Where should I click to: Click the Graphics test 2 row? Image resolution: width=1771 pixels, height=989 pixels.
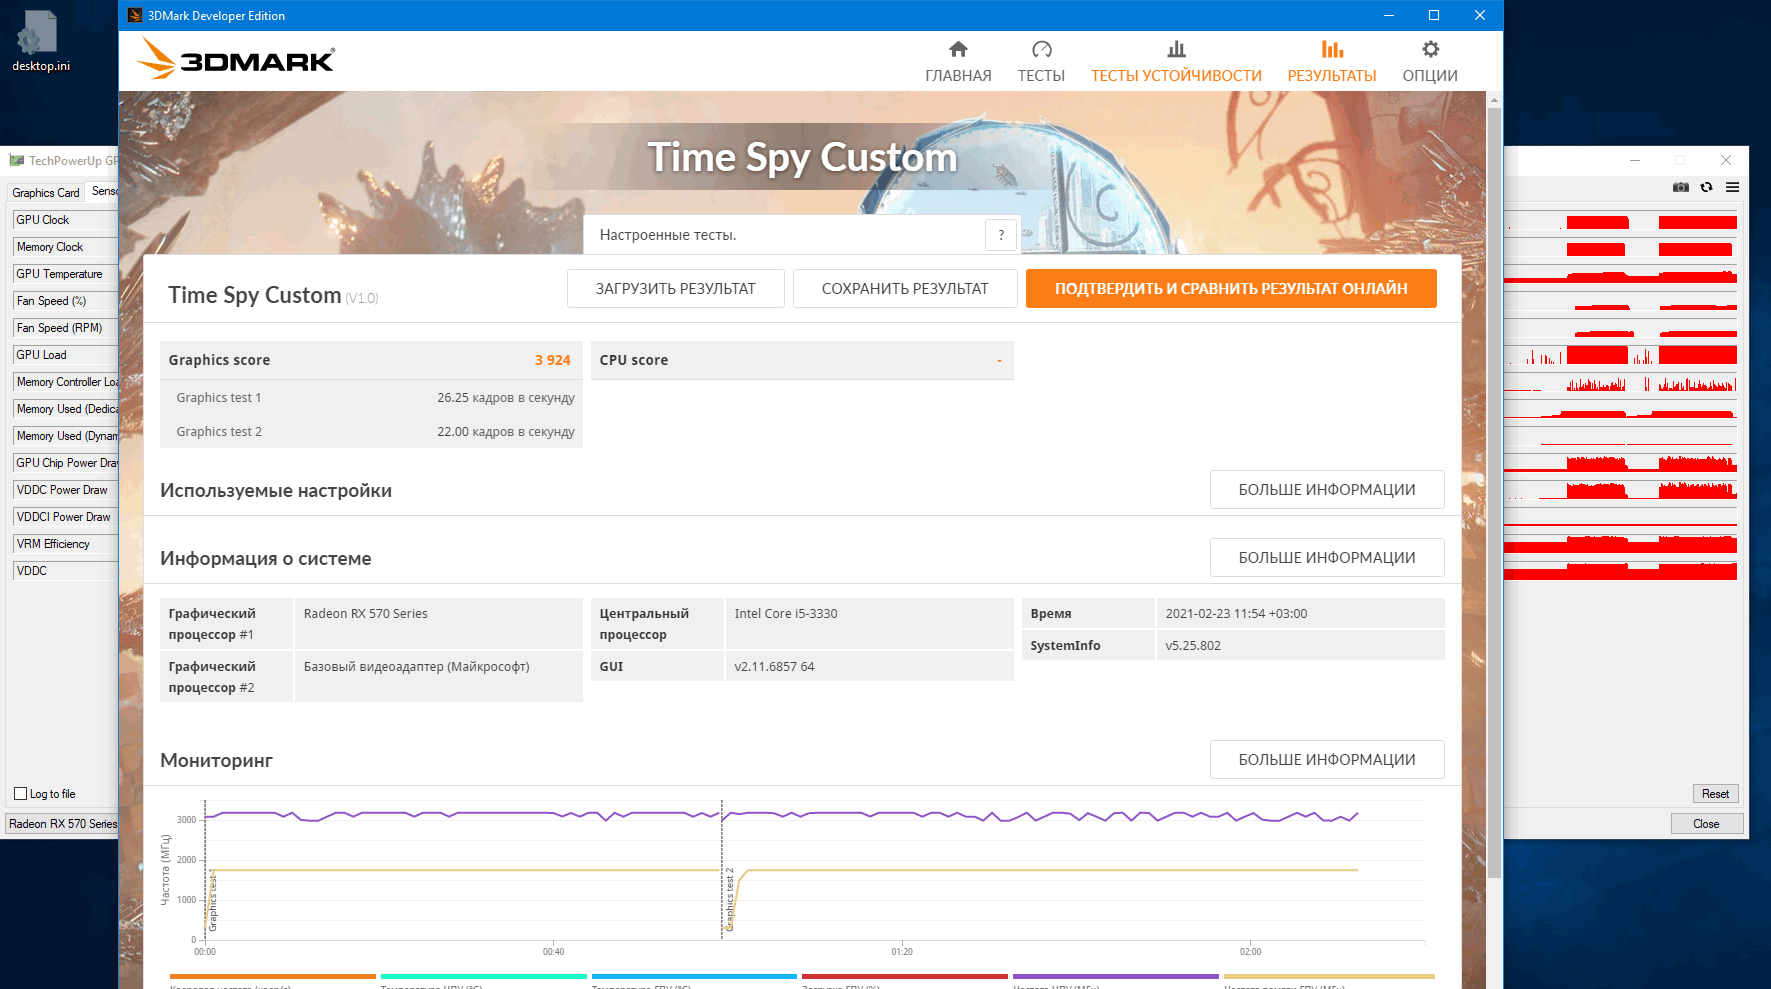pos(371,431)
